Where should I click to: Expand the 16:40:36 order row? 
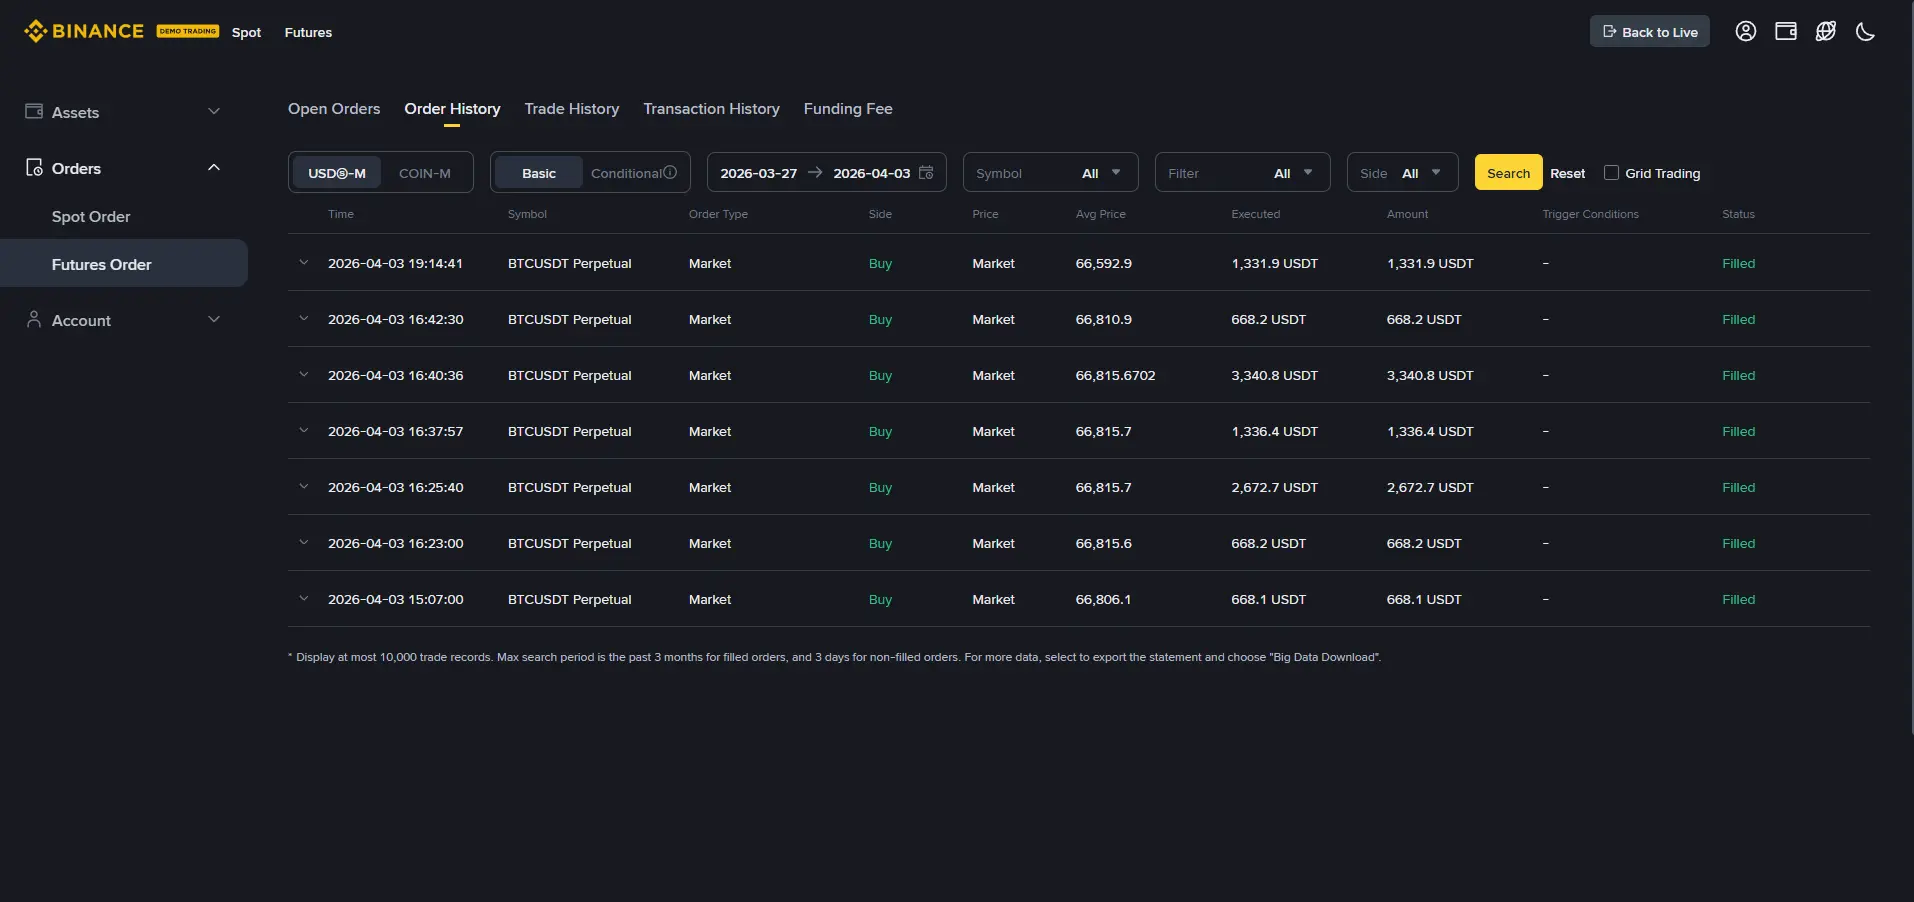[303, 374]
